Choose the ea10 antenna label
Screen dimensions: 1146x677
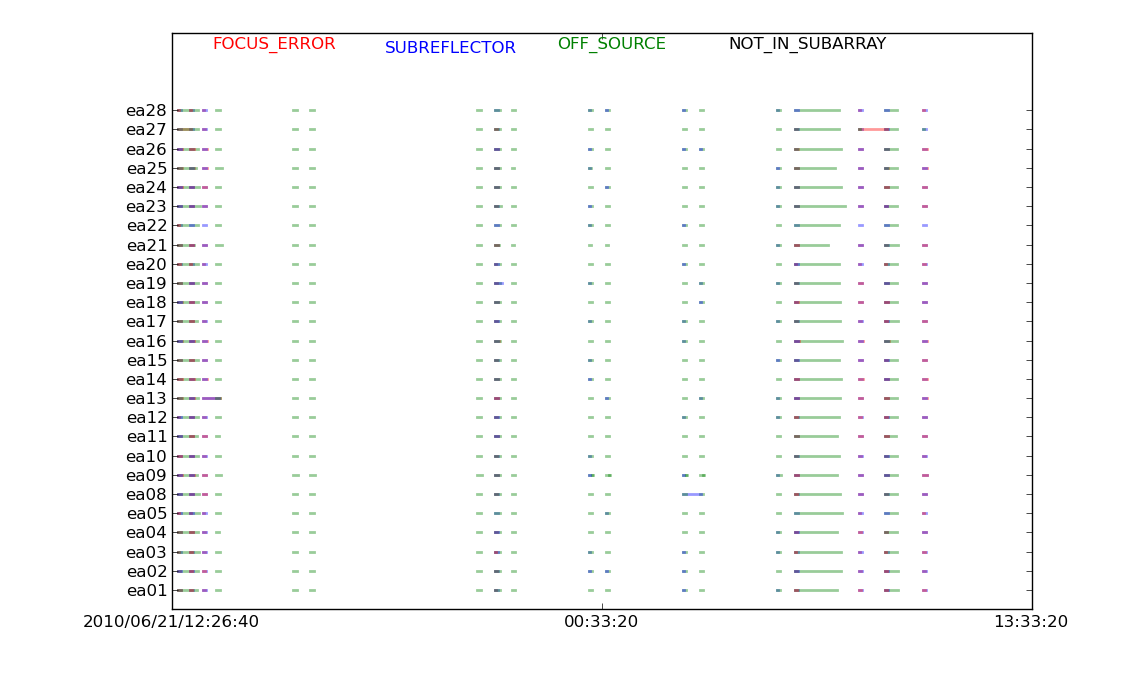(x=146, y=457)
